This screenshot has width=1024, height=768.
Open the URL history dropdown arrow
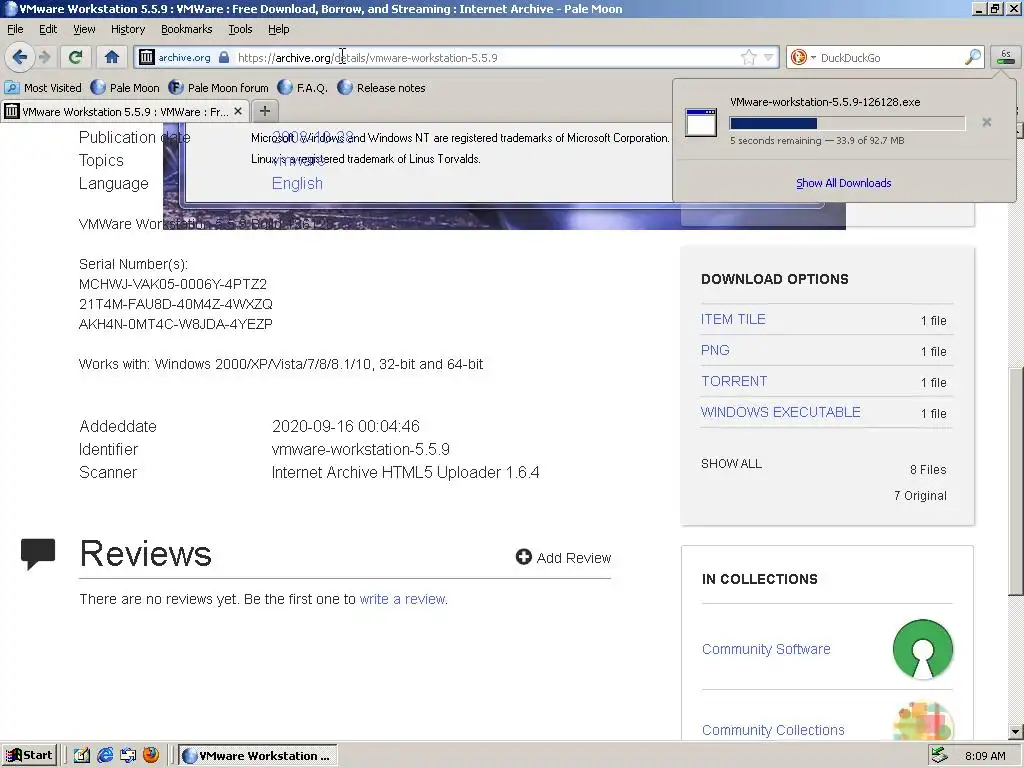pyautogui.click(x=769, y=57)
